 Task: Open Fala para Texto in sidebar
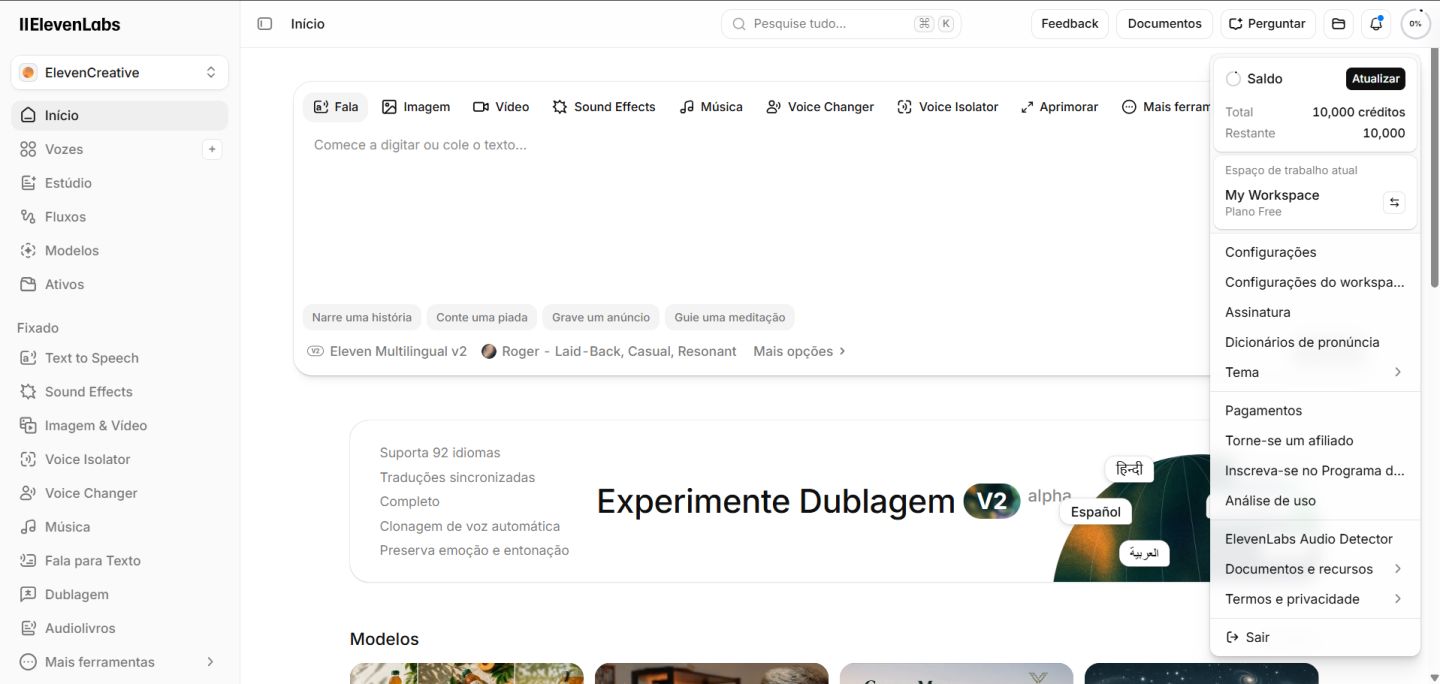120,561
